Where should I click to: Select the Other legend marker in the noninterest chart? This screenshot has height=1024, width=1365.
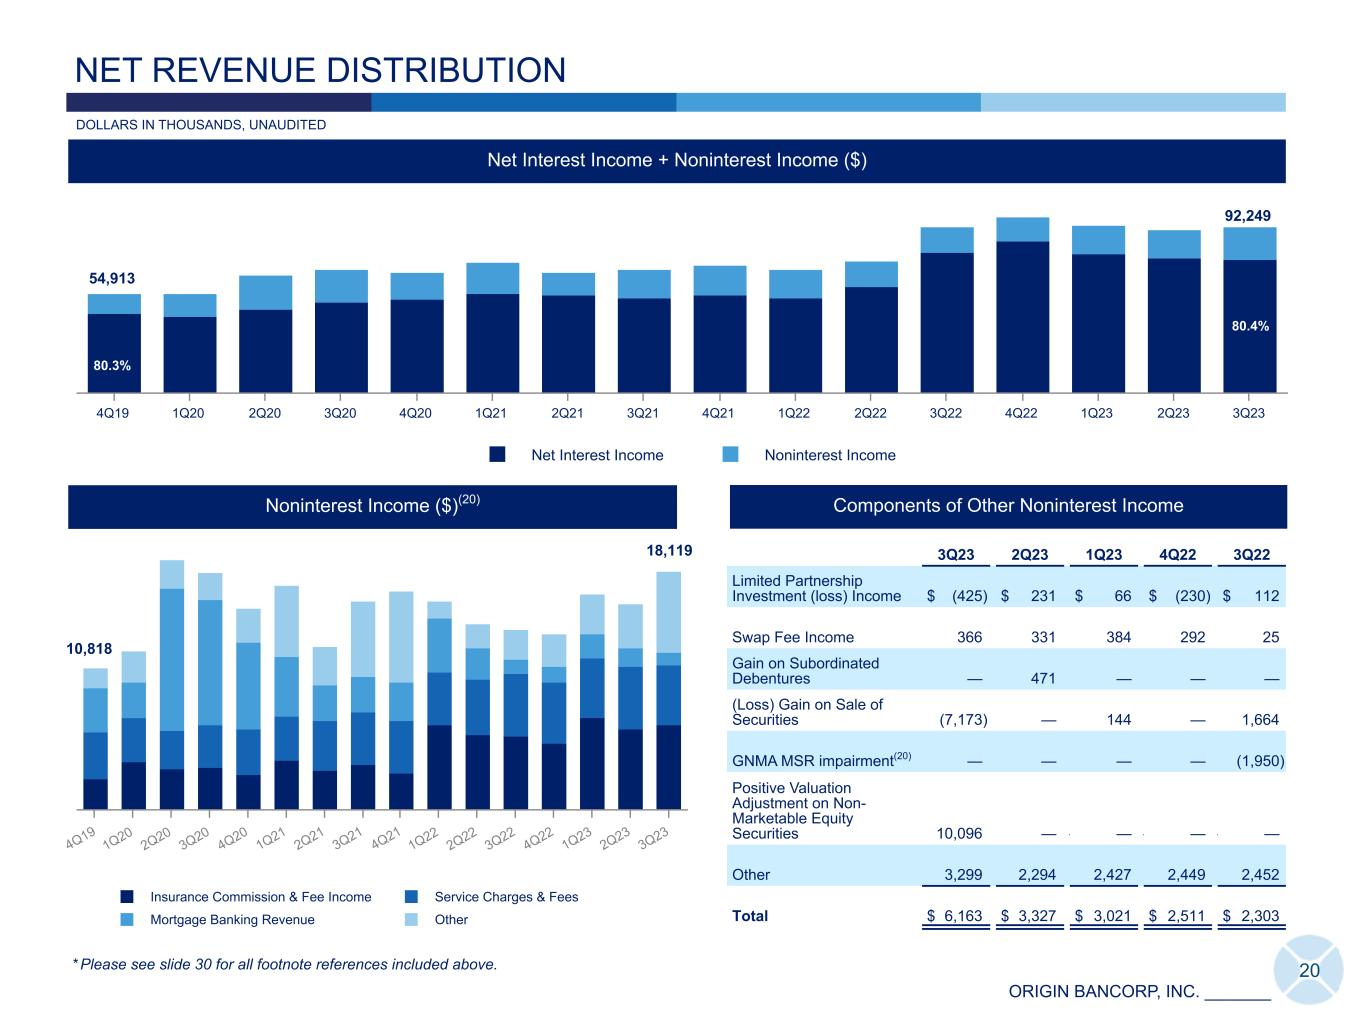412,920
